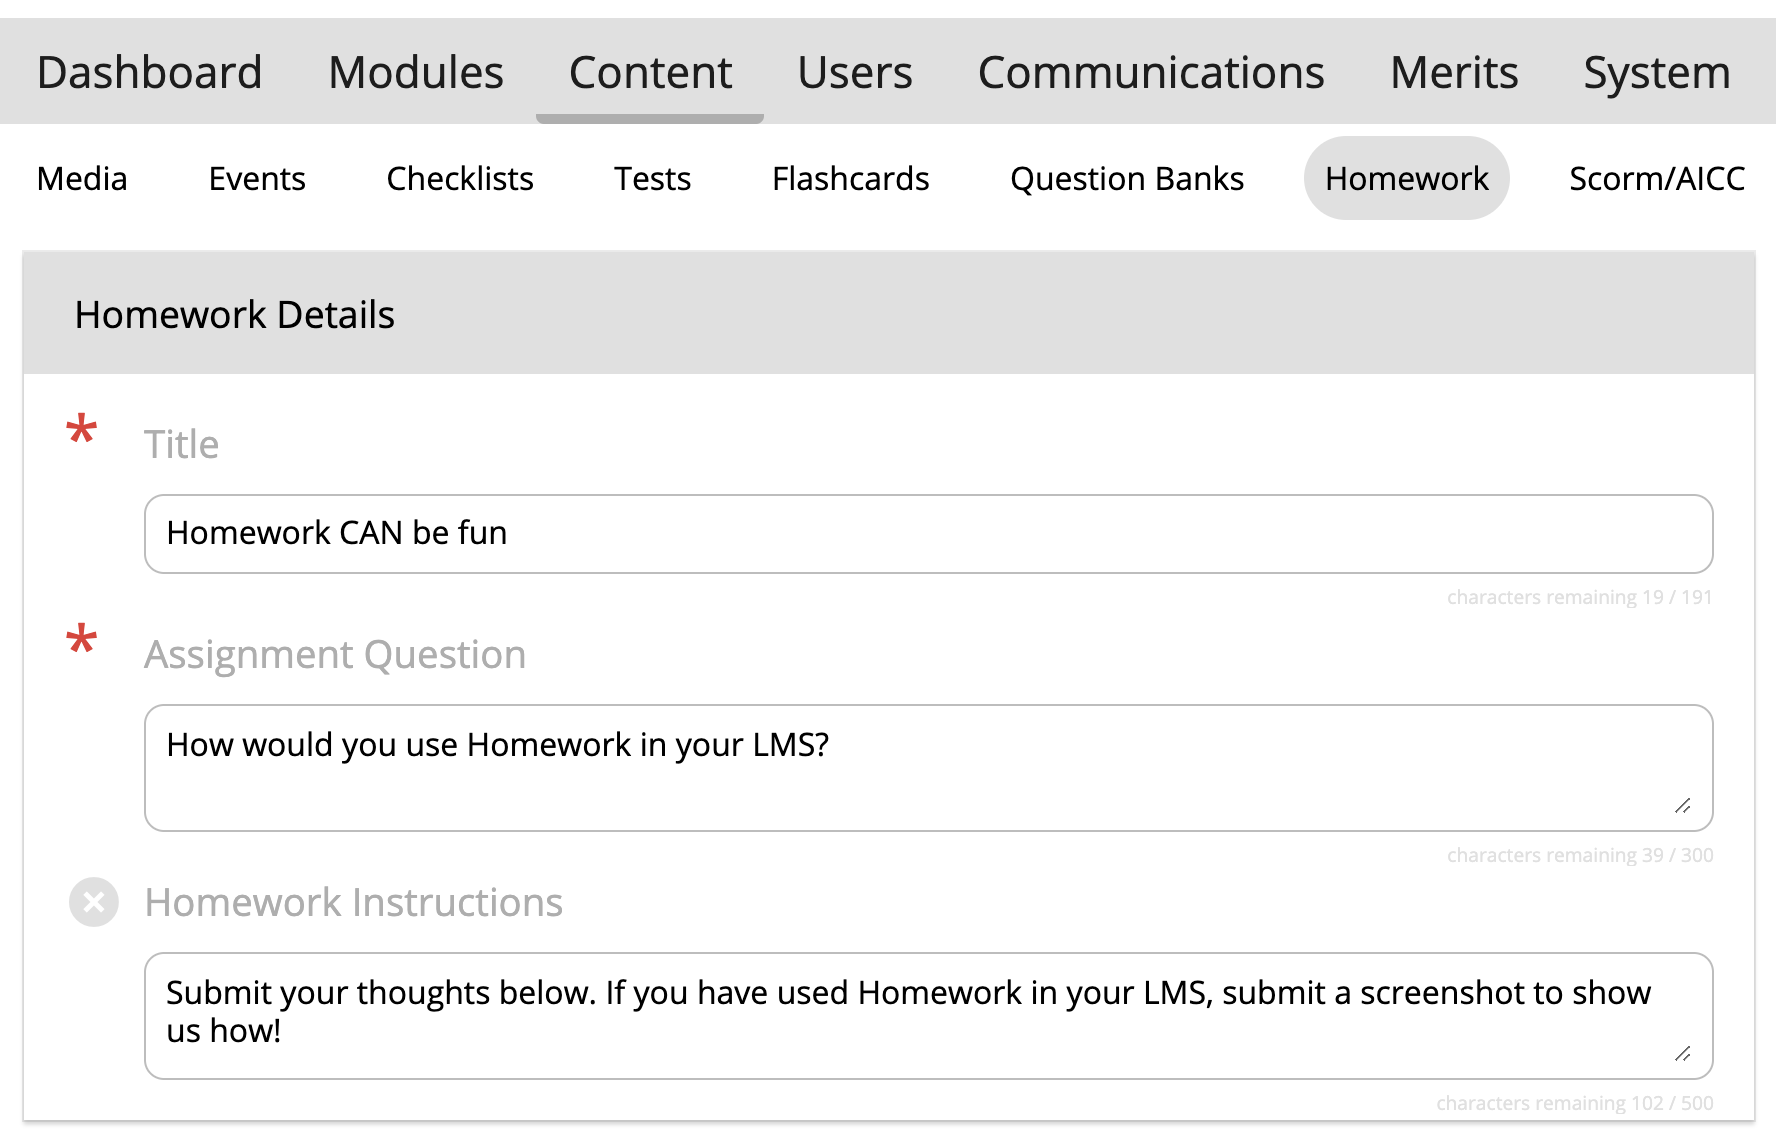
Task: Click the red asterisk next to Title
Action: [81, 431]
